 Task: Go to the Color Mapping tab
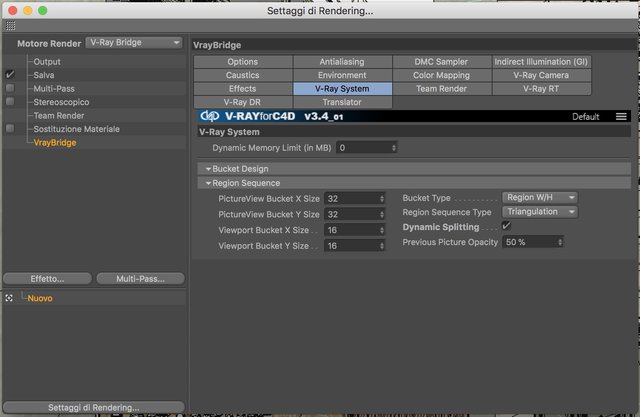[441, 75]
